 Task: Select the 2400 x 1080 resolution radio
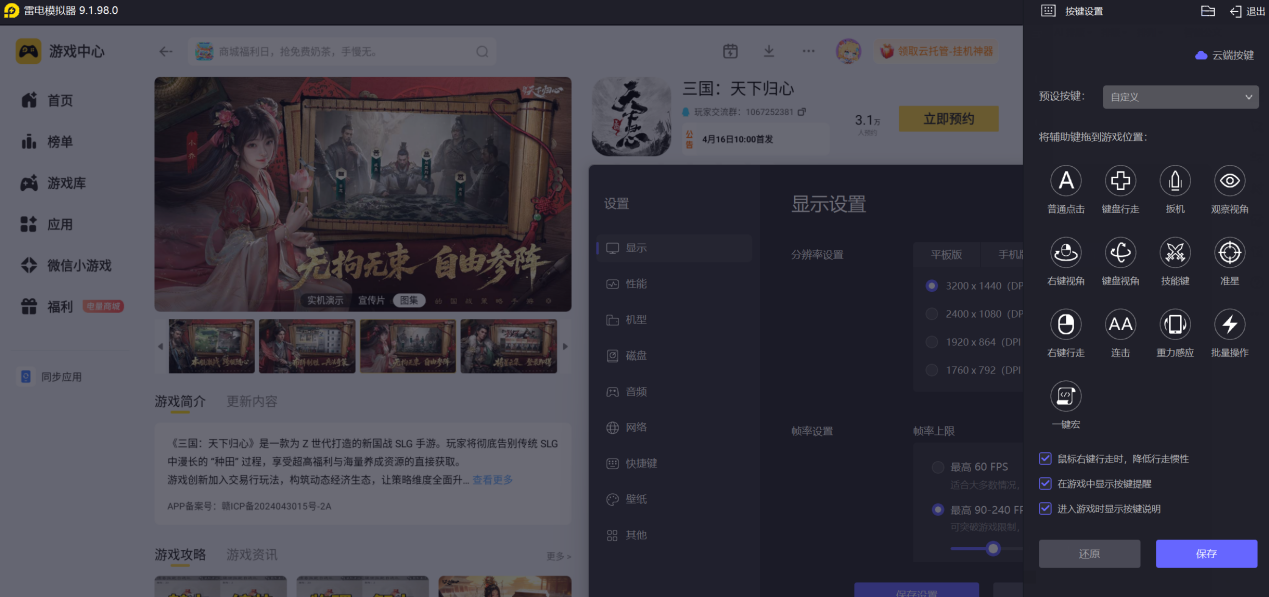(932, 314)
